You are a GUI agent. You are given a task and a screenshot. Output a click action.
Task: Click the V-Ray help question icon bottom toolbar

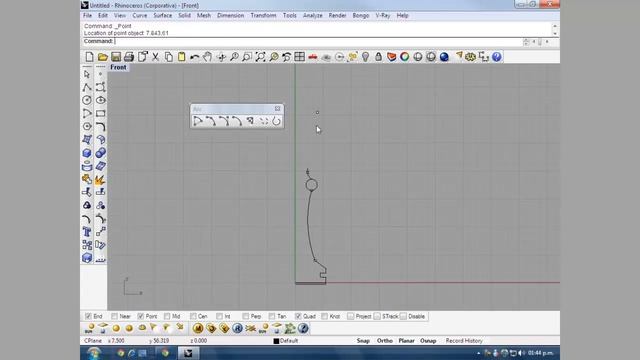click(x=303, y=328)
